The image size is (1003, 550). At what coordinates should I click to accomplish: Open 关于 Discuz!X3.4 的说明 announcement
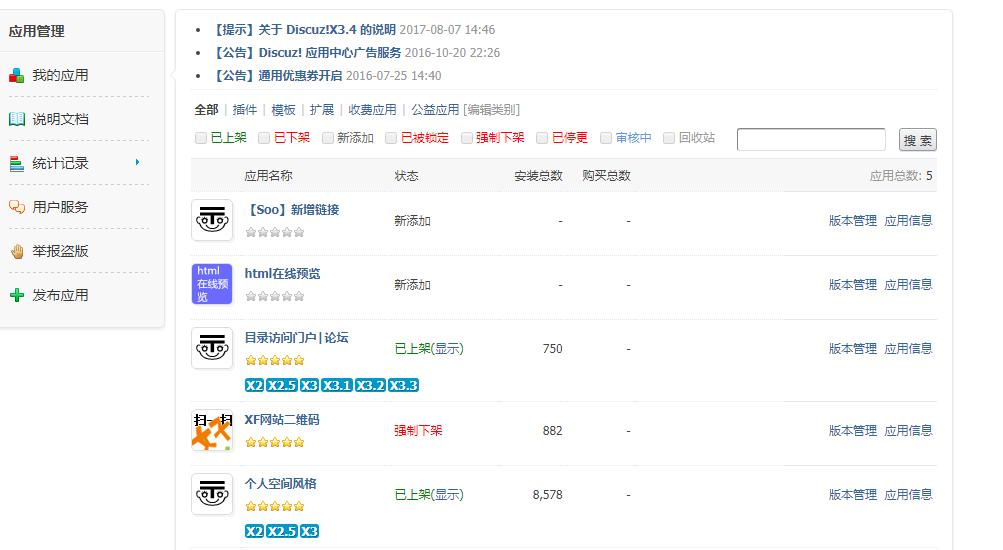point(304,29)
